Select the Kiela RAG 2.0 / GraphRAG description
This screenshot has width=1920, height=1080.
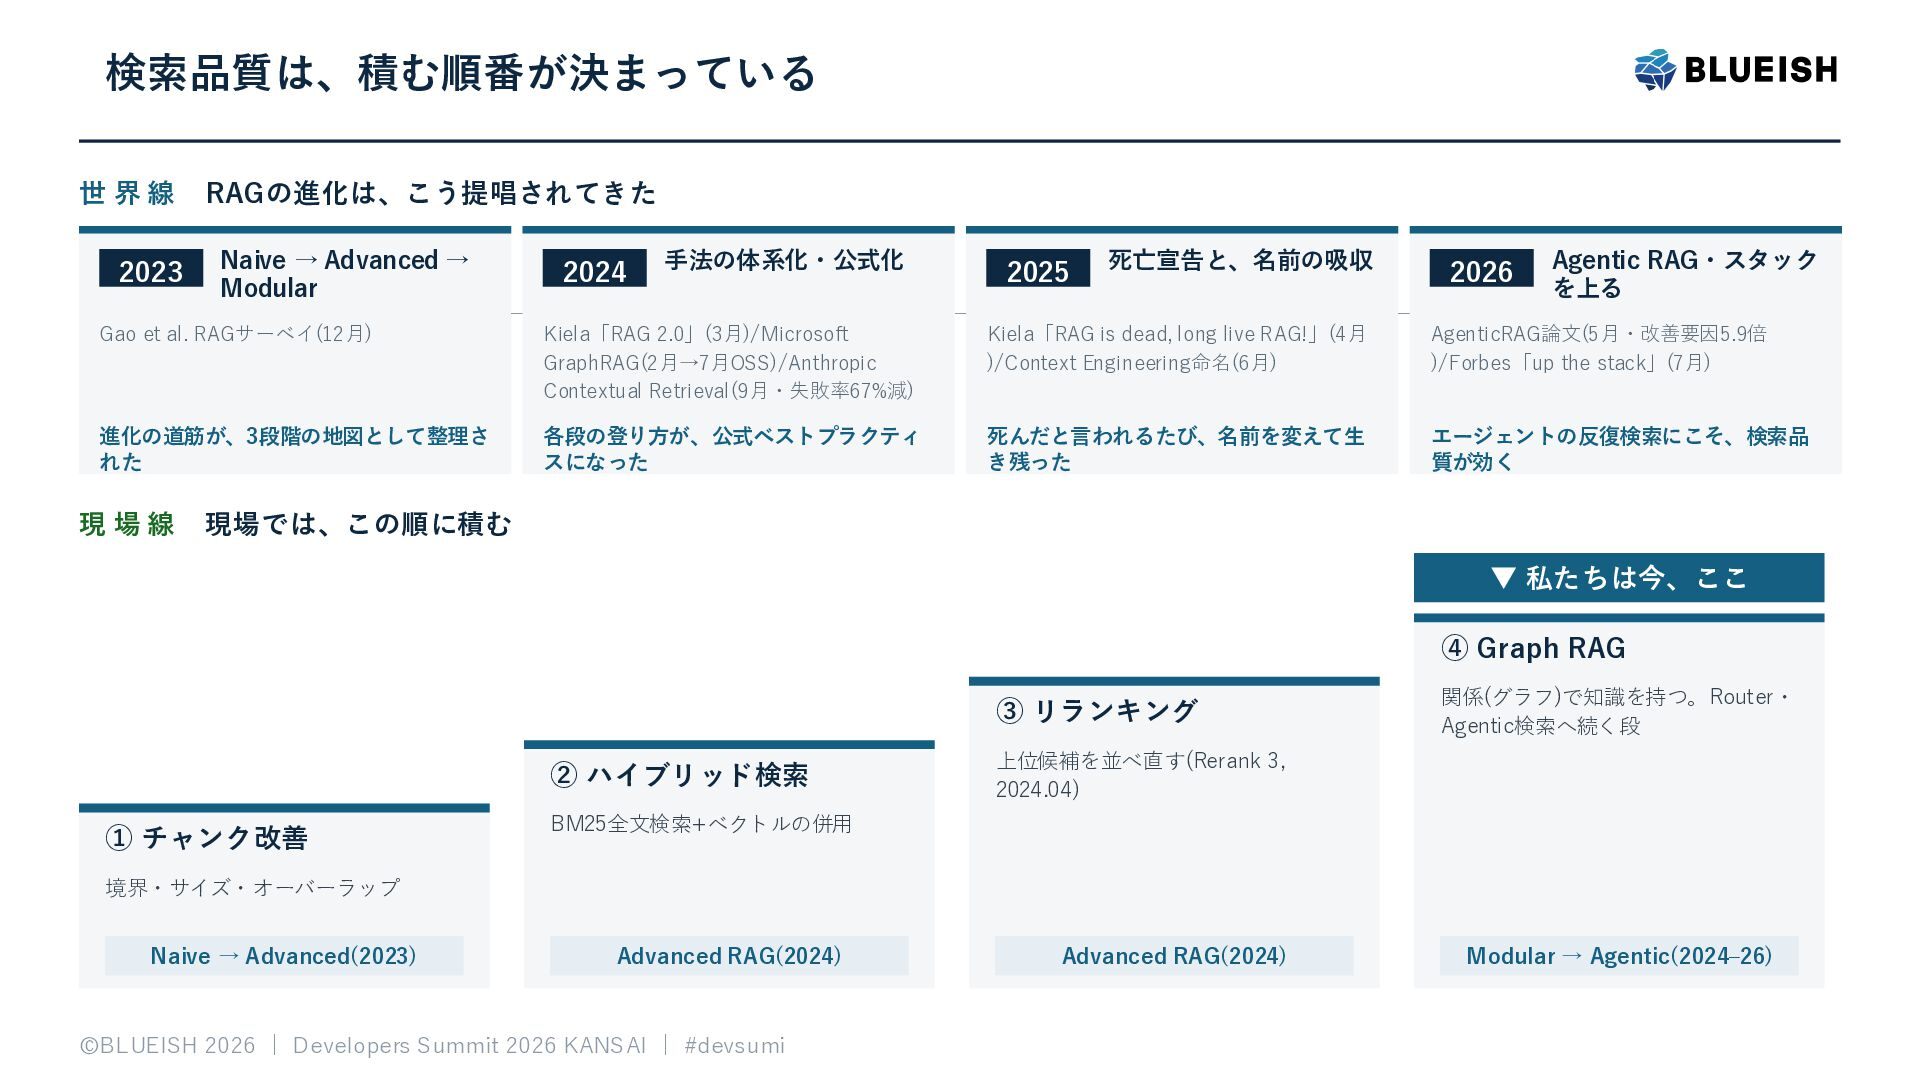point(728,362)
